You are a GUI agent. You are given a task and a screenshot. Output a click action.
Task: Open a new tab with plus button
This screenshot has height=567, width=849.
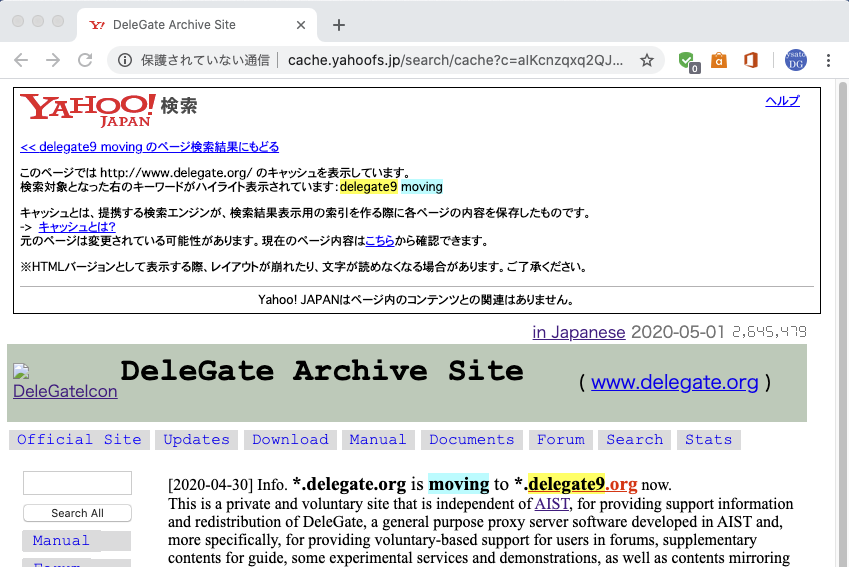click(x=338, y=25)
